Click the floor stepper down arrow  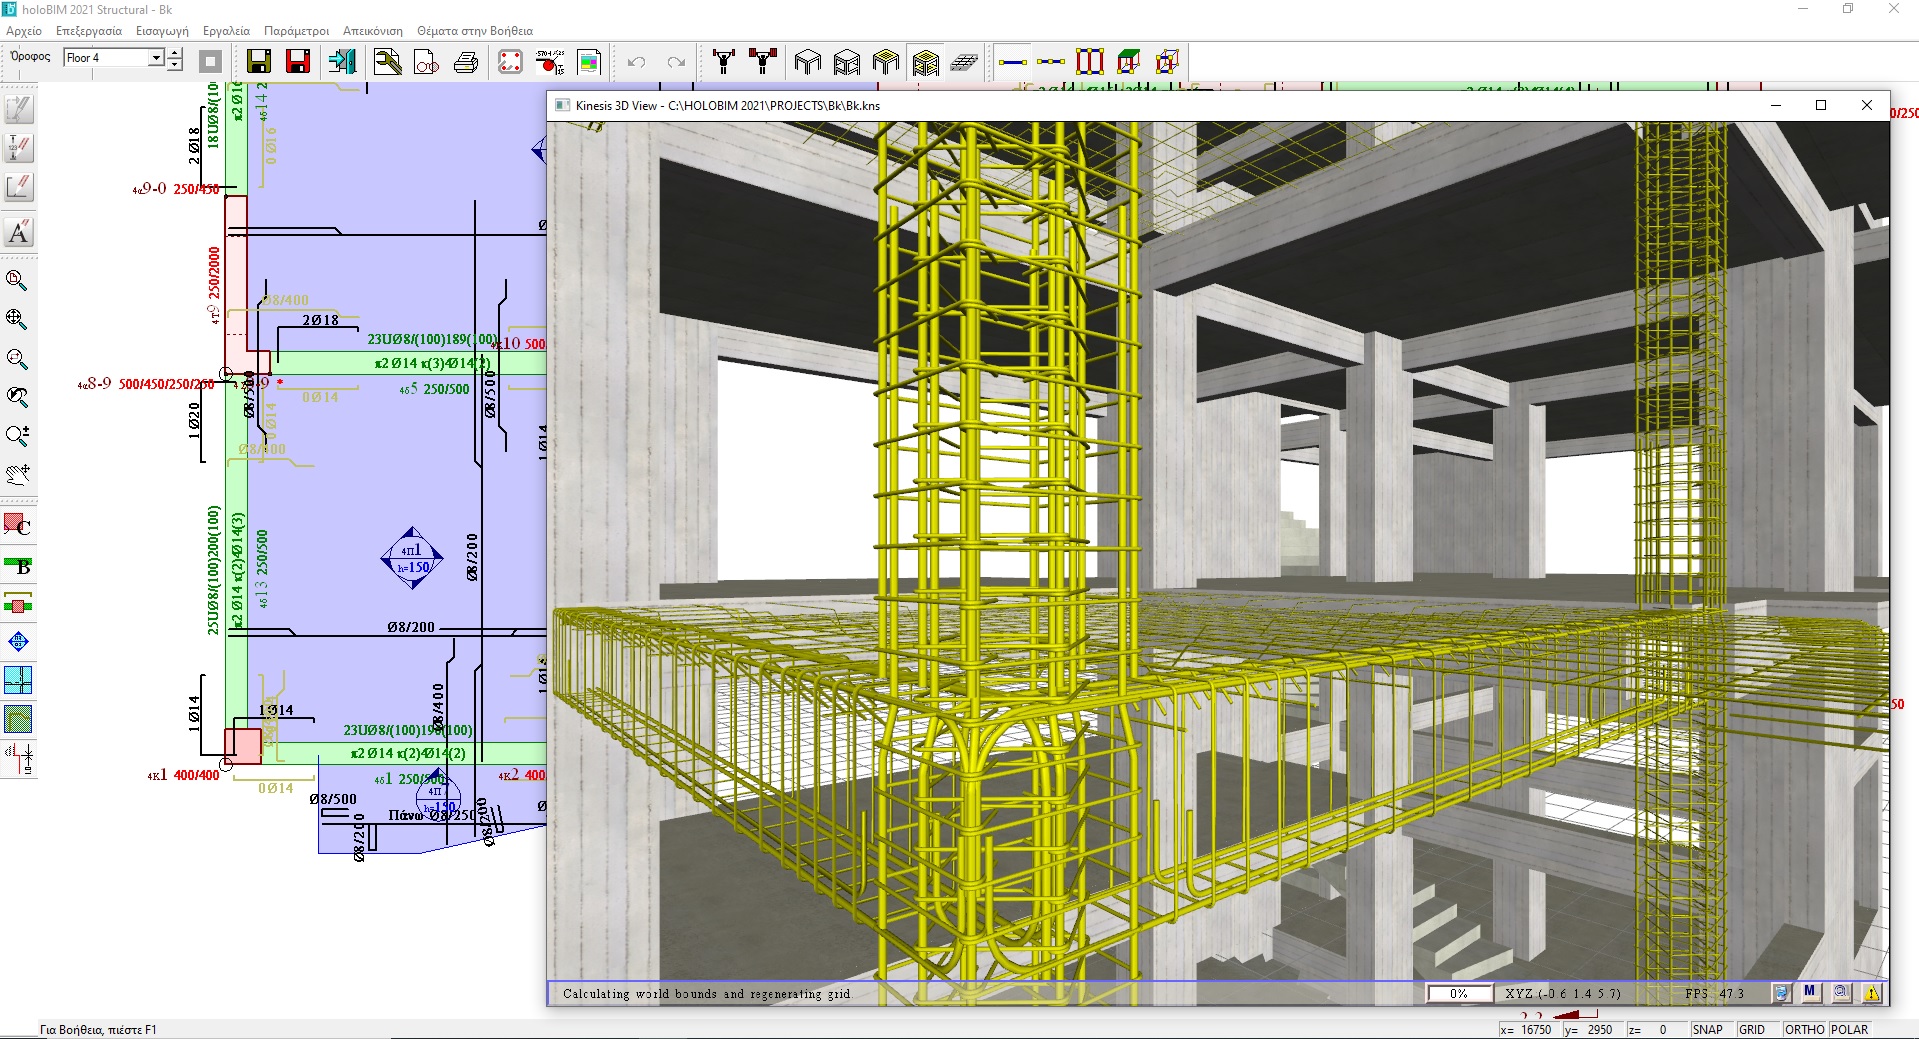(x=175, y=65)
